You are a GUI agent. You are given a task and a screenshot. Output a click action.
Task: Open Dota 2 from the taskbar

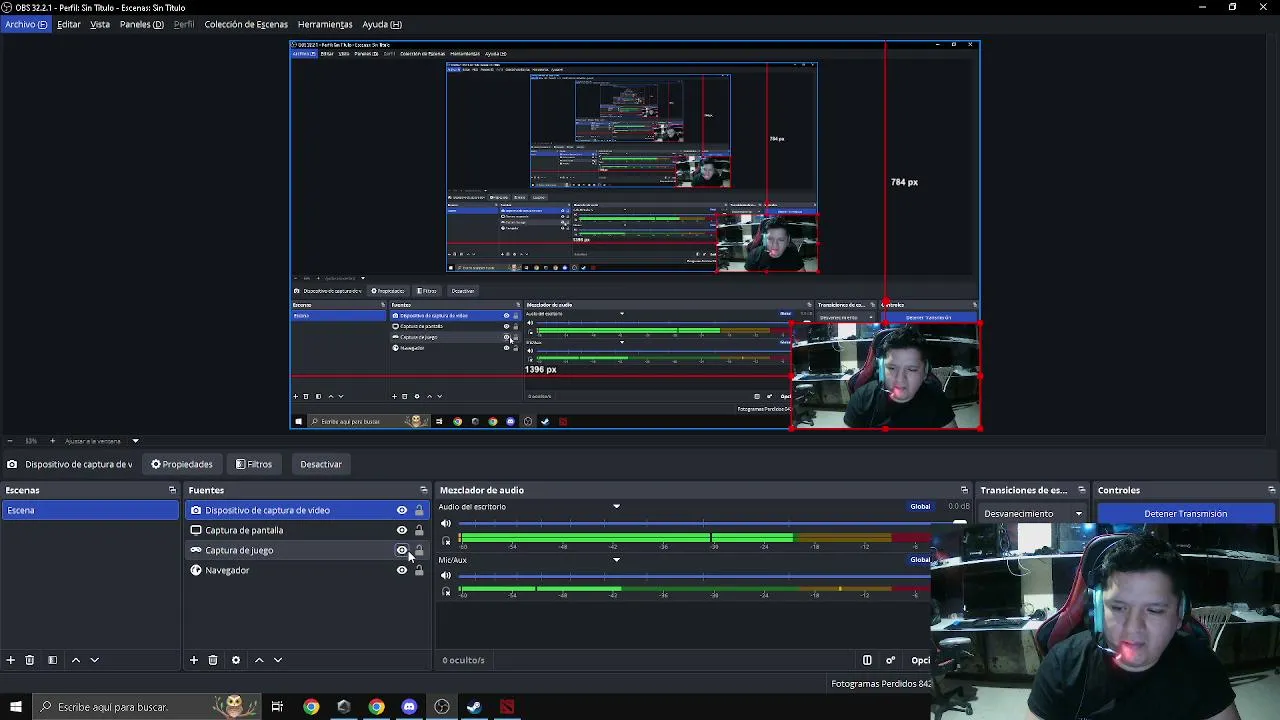tap(507, 707)
